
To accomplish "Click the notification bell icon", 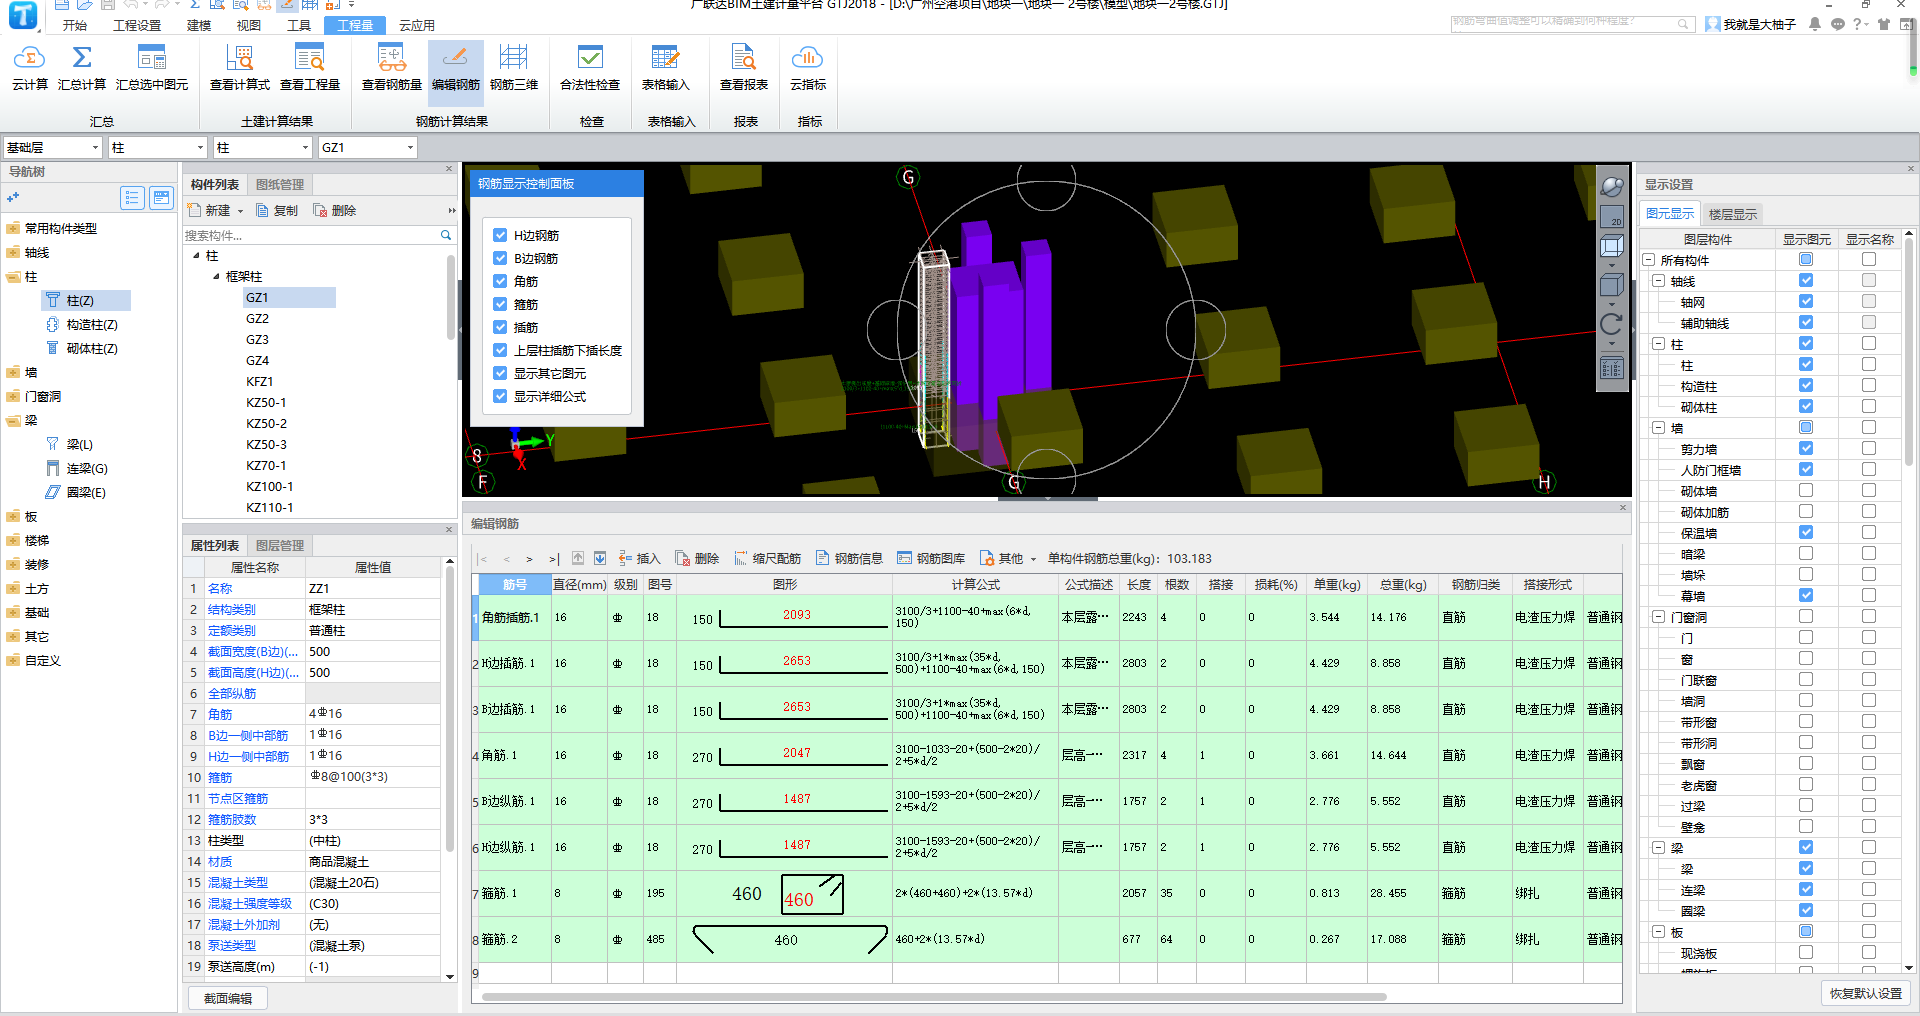I will pos(1814,24).
